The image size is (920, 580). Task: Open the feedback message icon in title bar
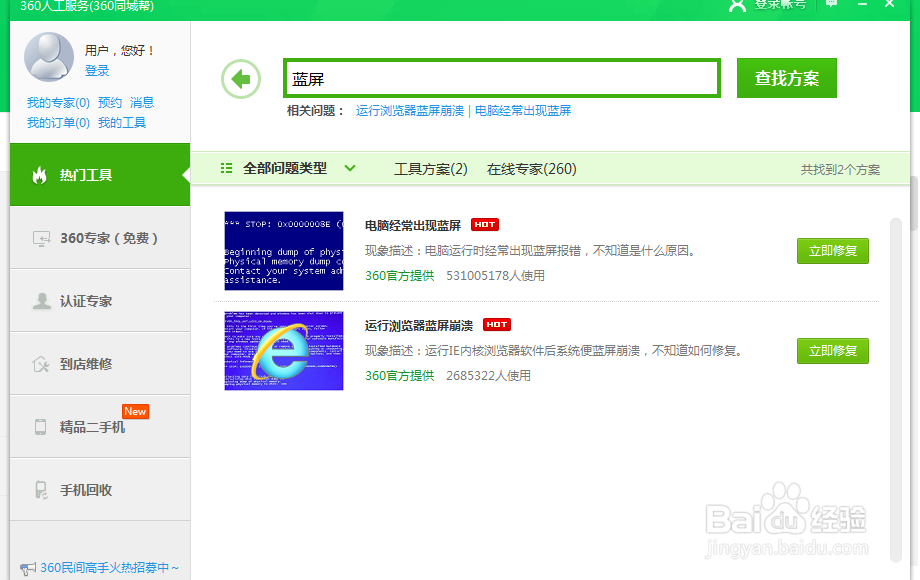coord(831,4)
